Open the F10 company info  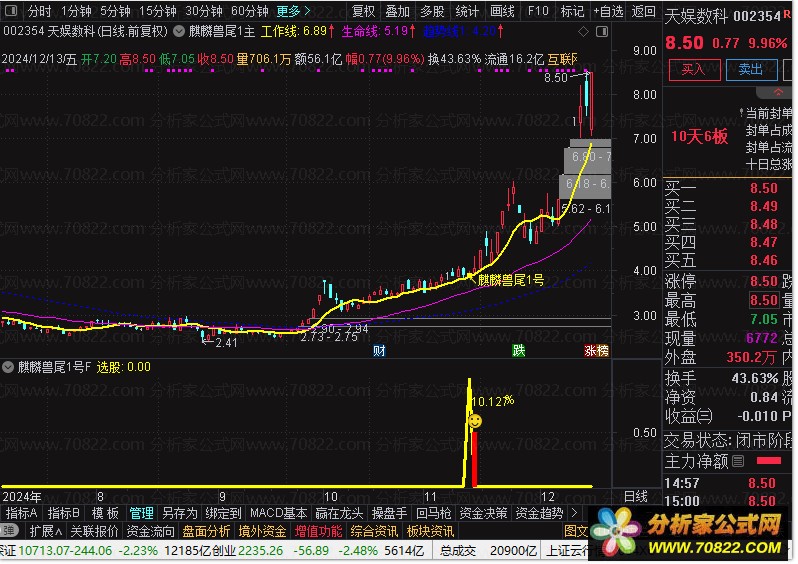coord(538,11)
